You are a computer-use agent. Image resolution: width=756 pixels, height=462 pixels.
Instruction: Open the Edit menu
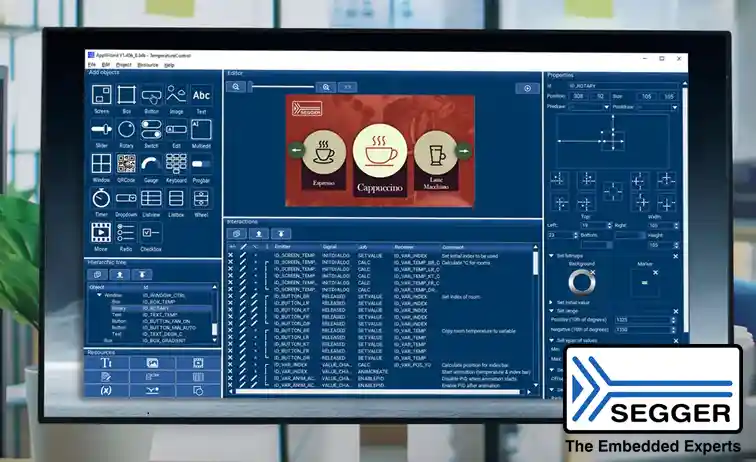(106, 65)
